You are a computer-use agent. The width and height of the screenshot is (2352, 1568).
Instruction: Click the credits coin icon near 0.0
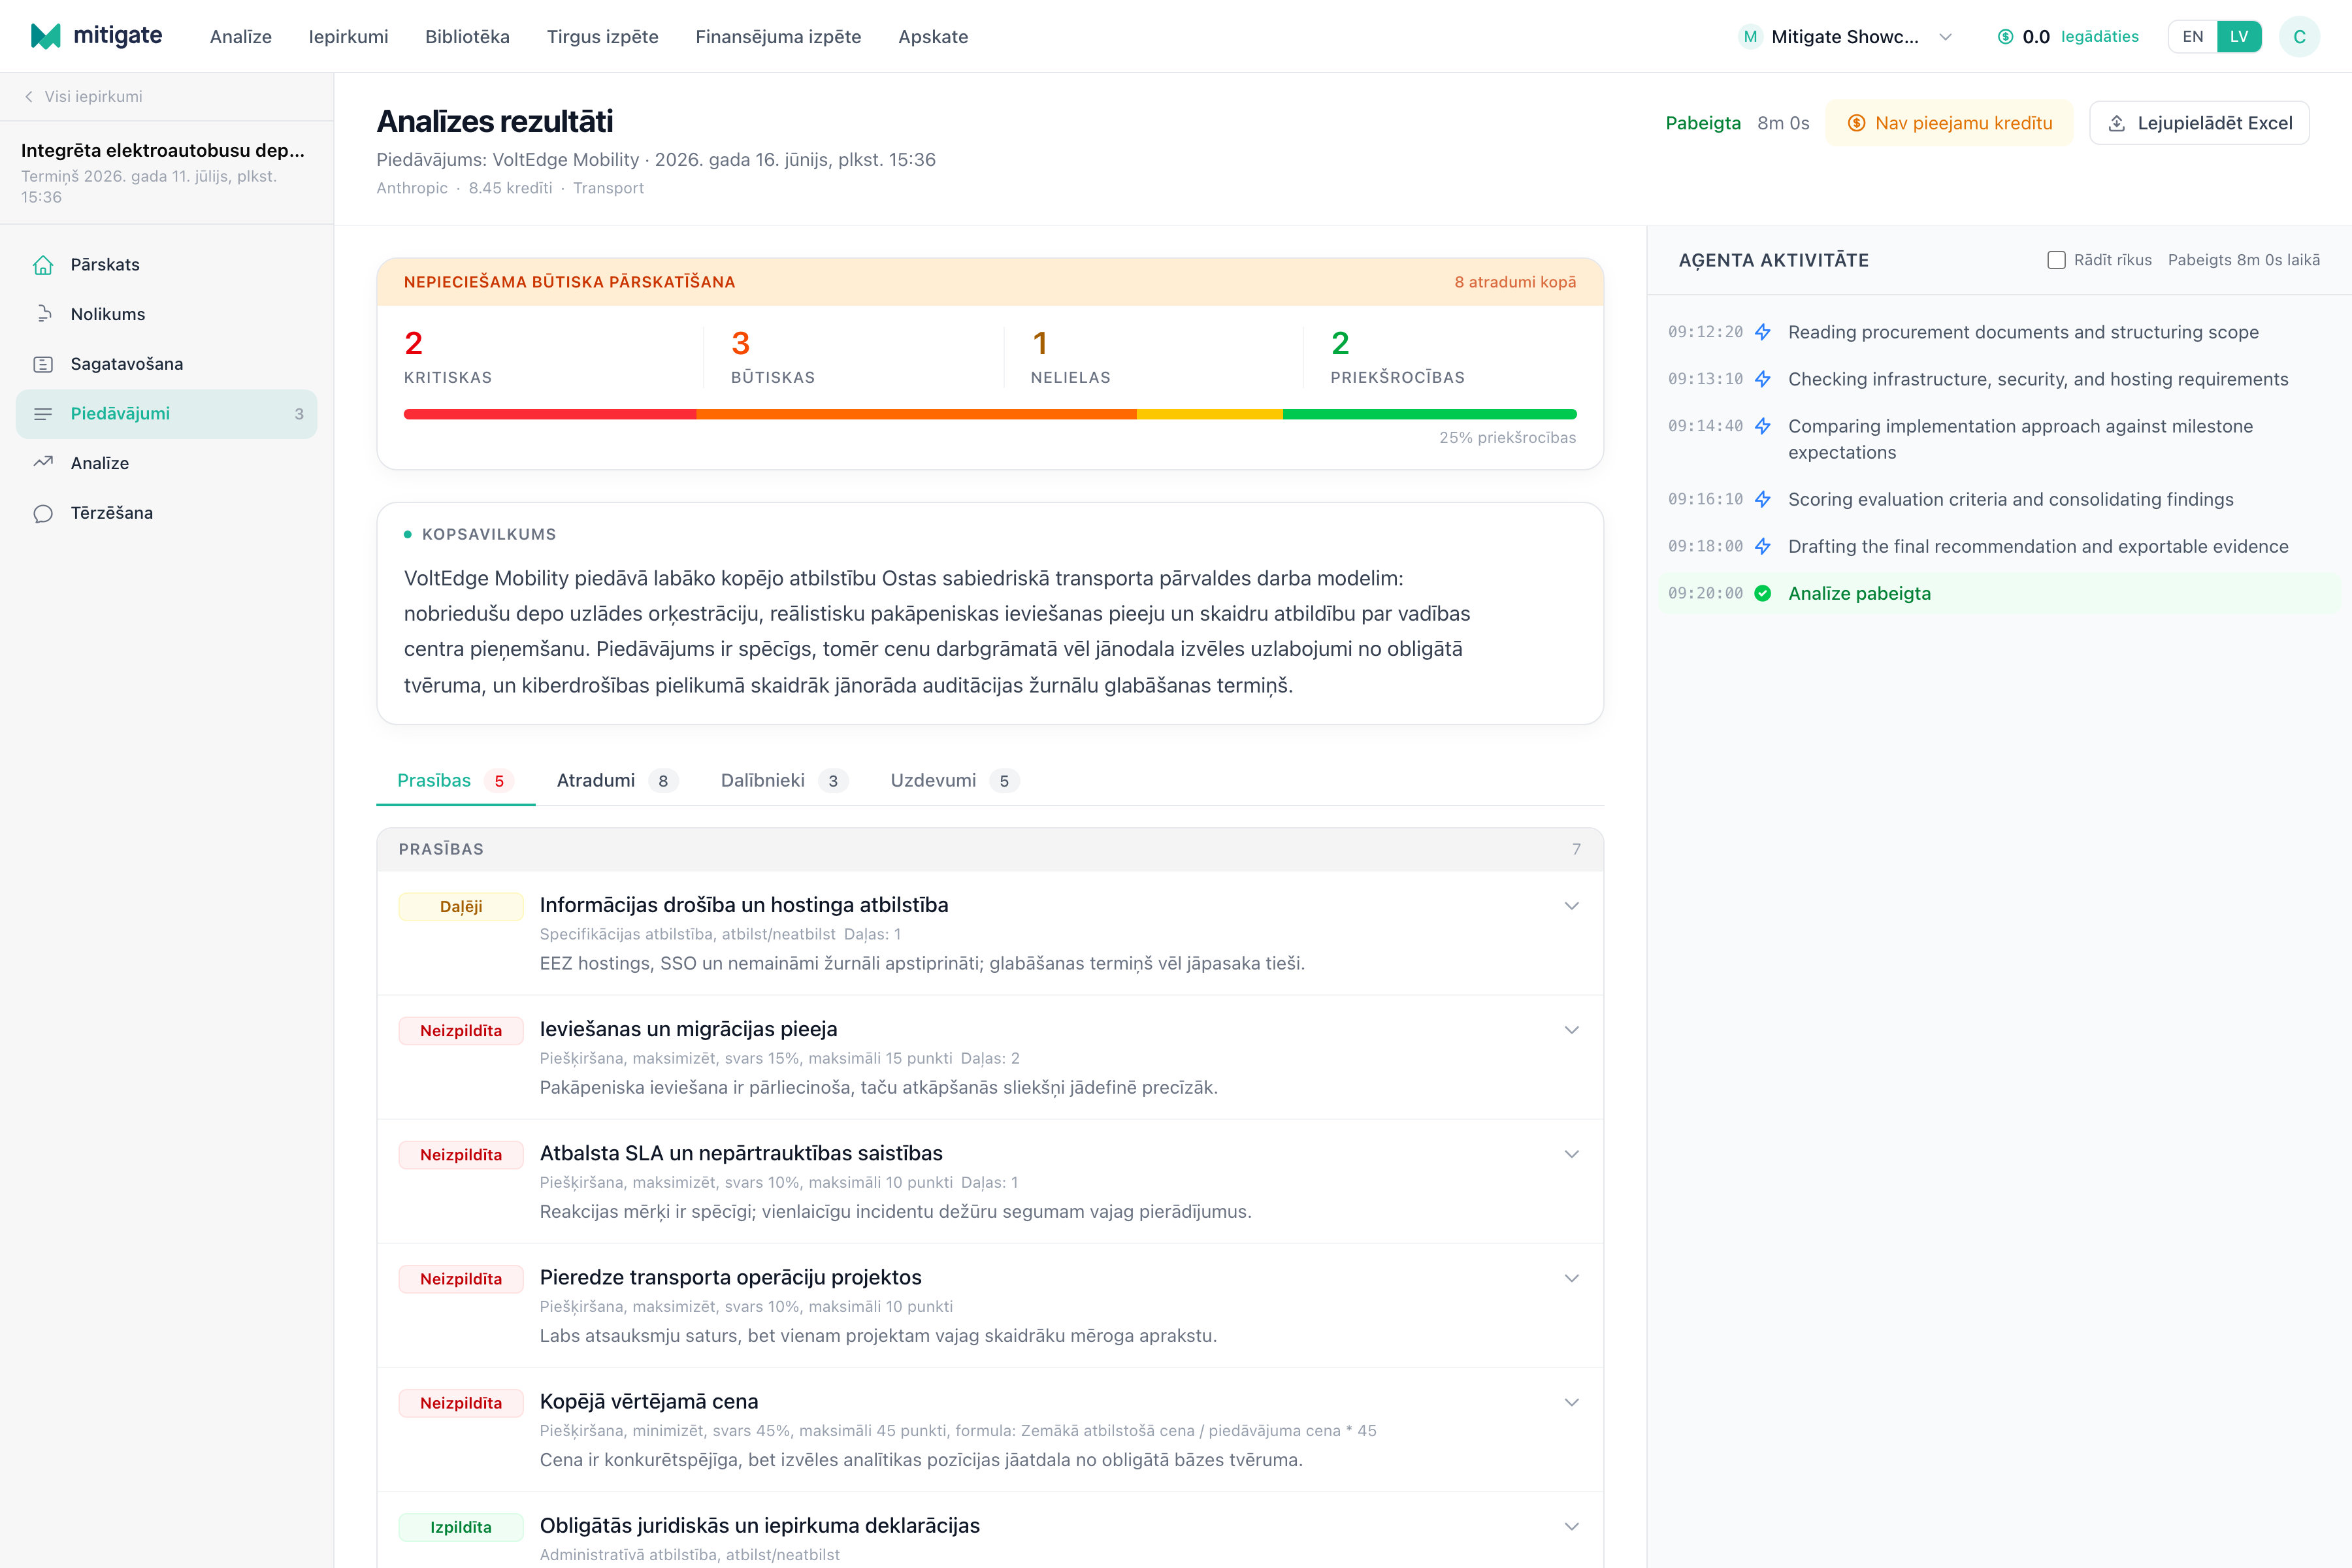click(2005, 37)
